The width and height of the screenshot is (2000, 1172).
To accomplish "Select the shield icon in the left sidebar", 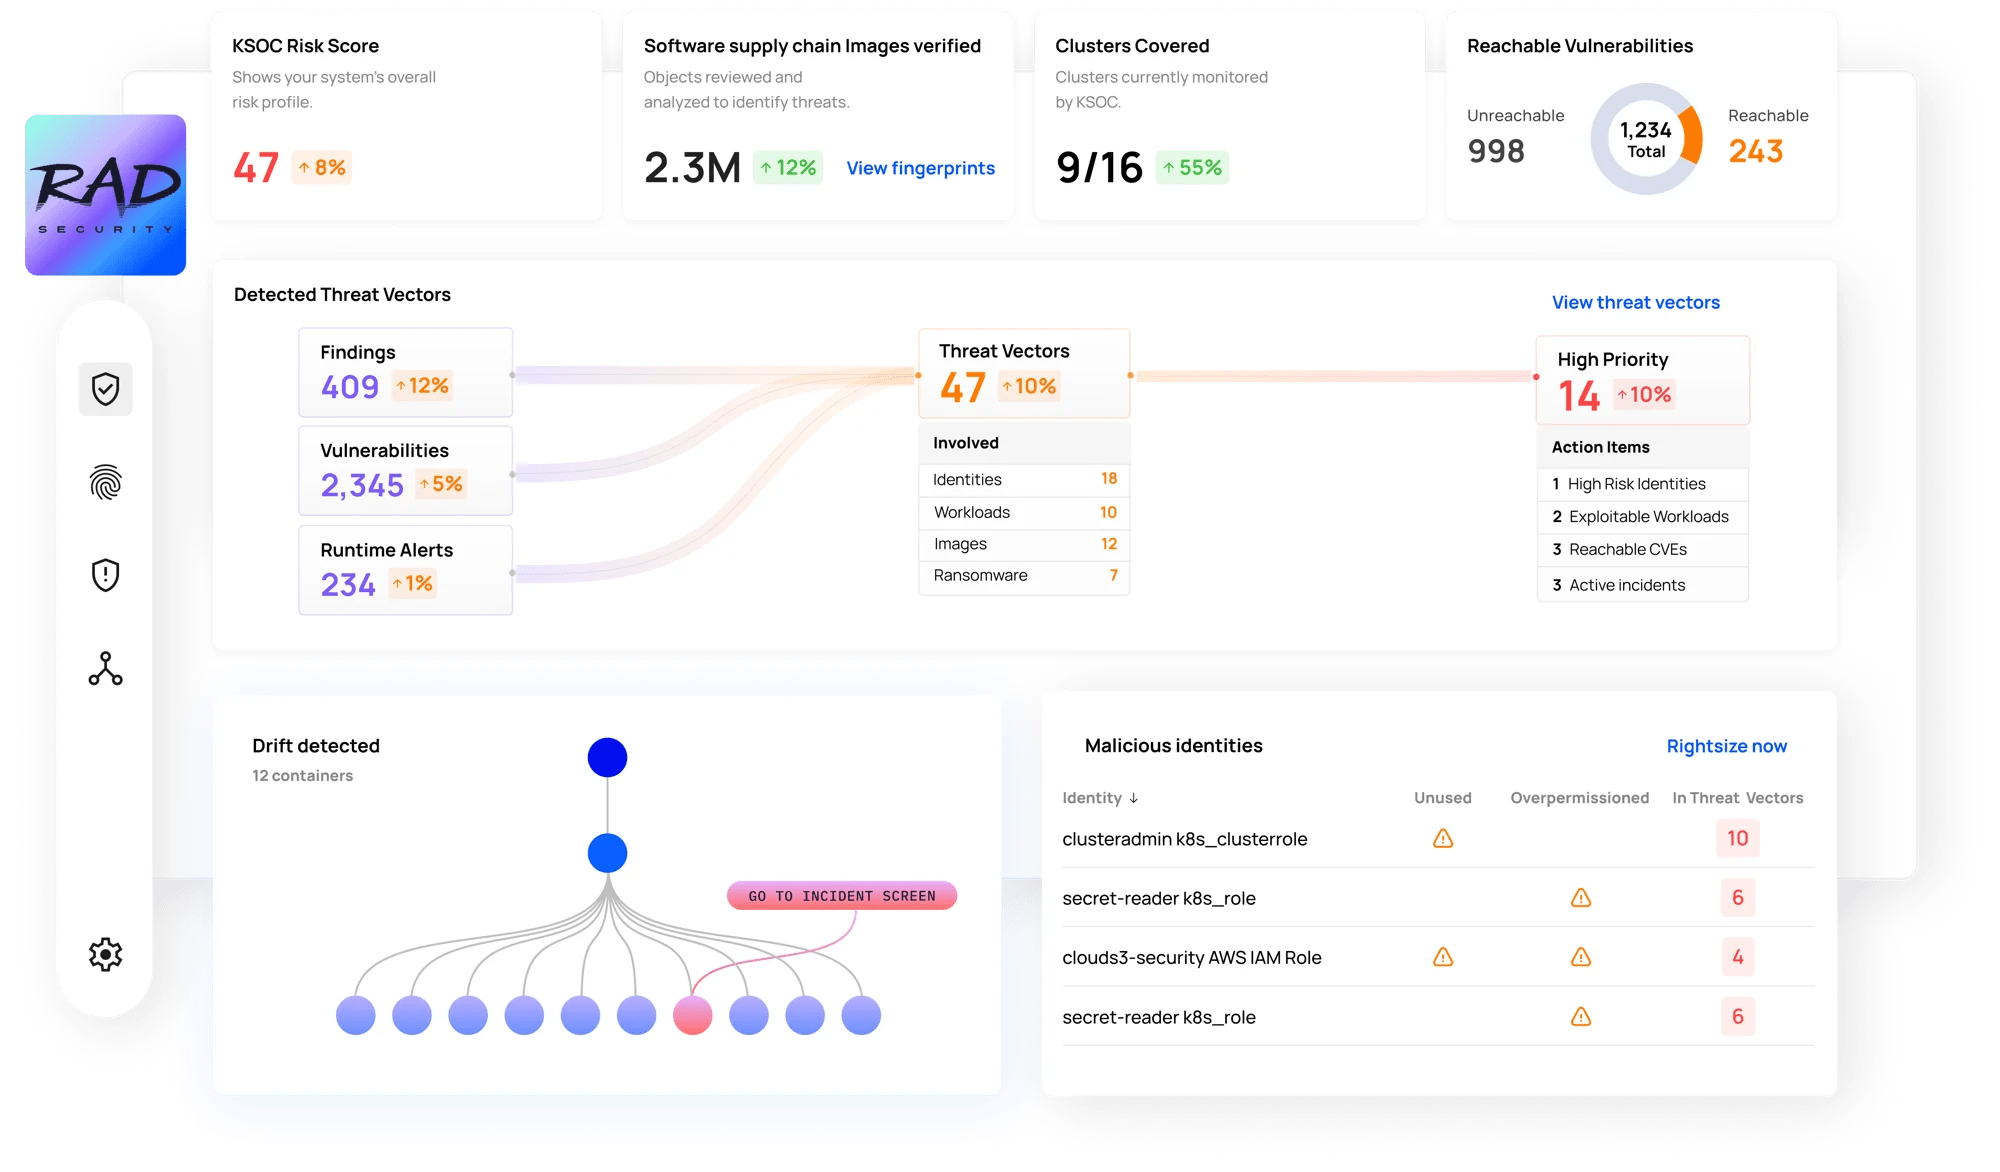I will [x=105, y=389].
